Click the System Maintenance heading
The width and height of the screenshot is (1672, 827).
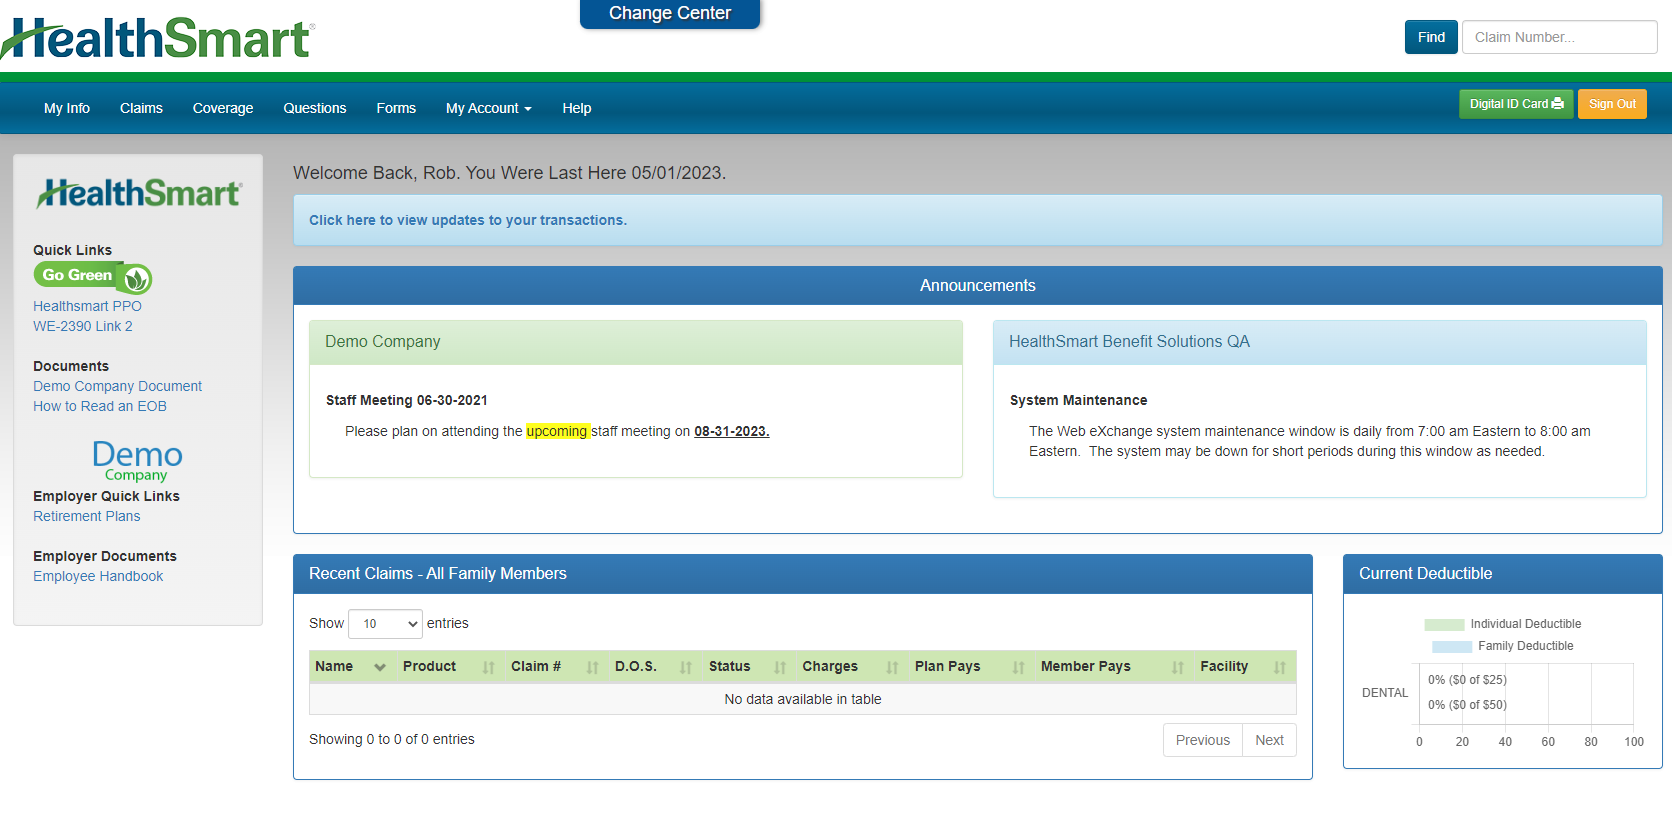[x=1079, y=400]
